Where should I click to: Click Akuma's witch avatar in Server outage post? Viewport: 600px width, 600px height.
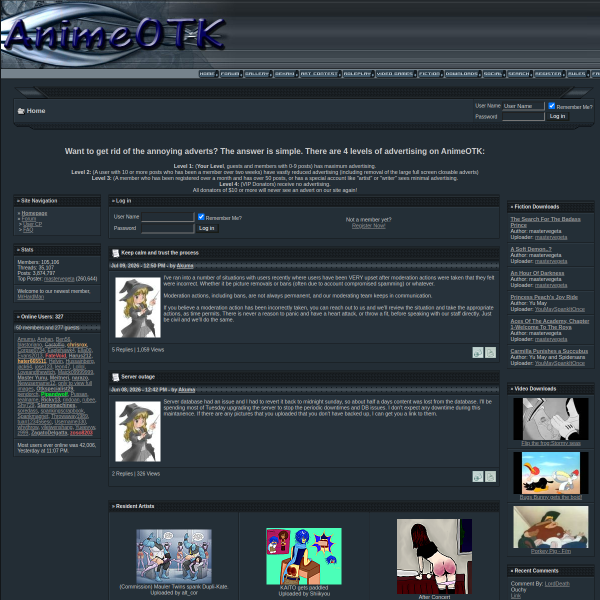[138, 431]
